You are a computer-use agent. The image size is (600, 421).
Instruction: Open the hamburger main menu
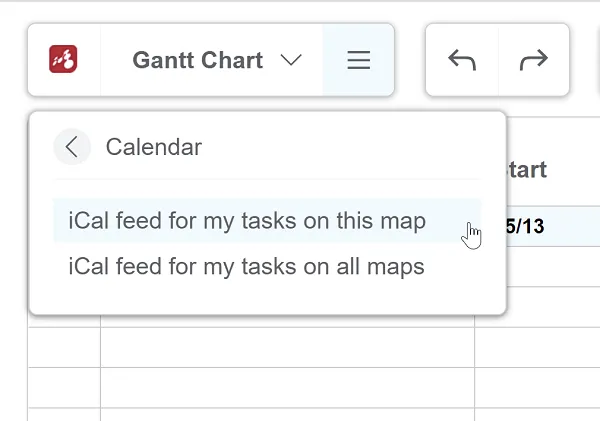[x=358, y=60]
